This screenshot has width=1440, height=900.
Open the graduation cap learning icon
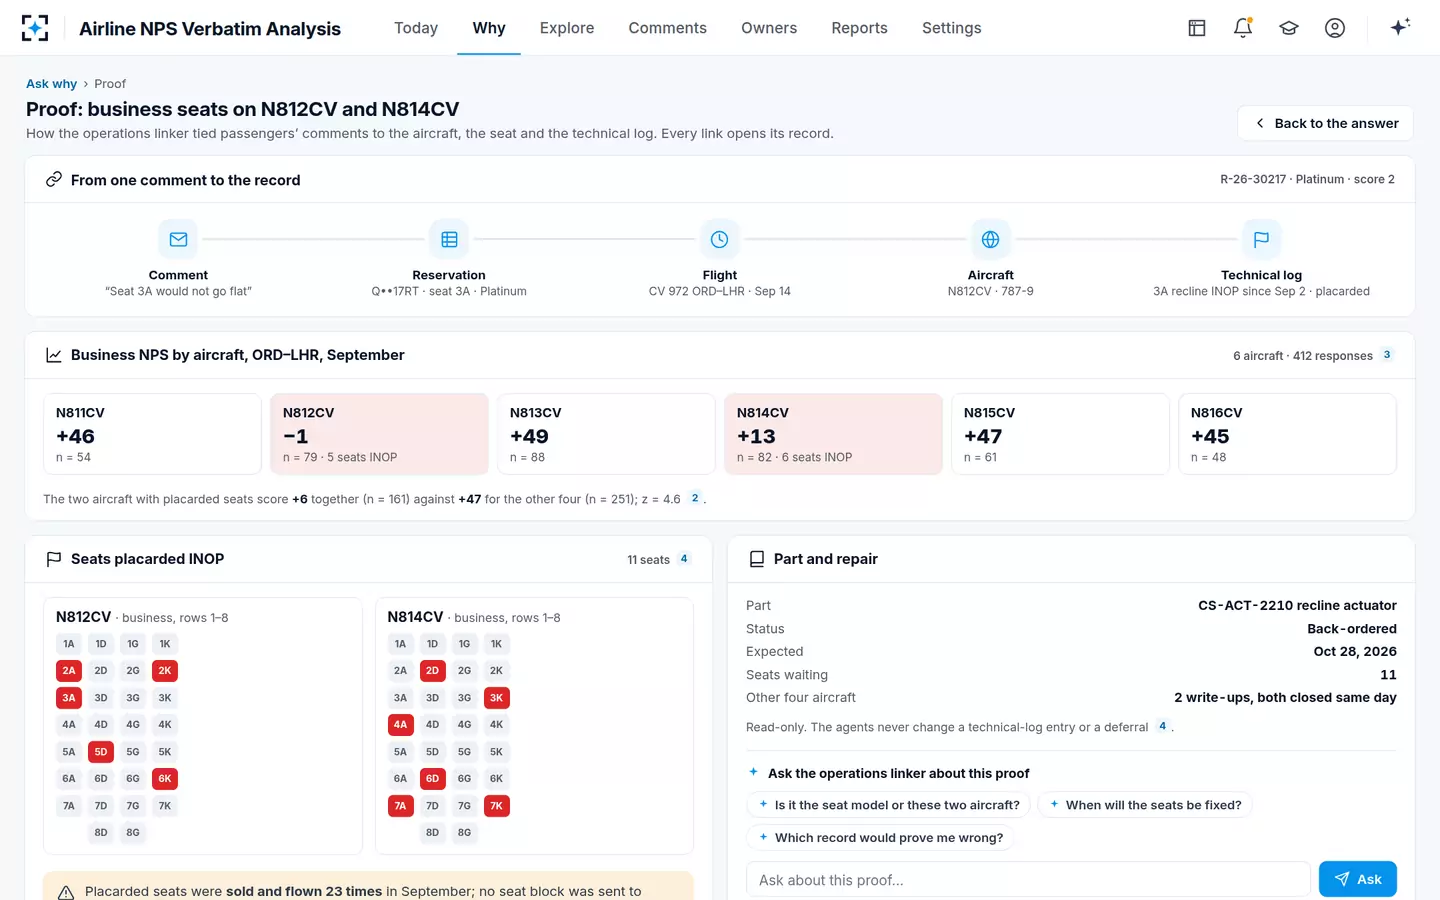click(1289, 28)
